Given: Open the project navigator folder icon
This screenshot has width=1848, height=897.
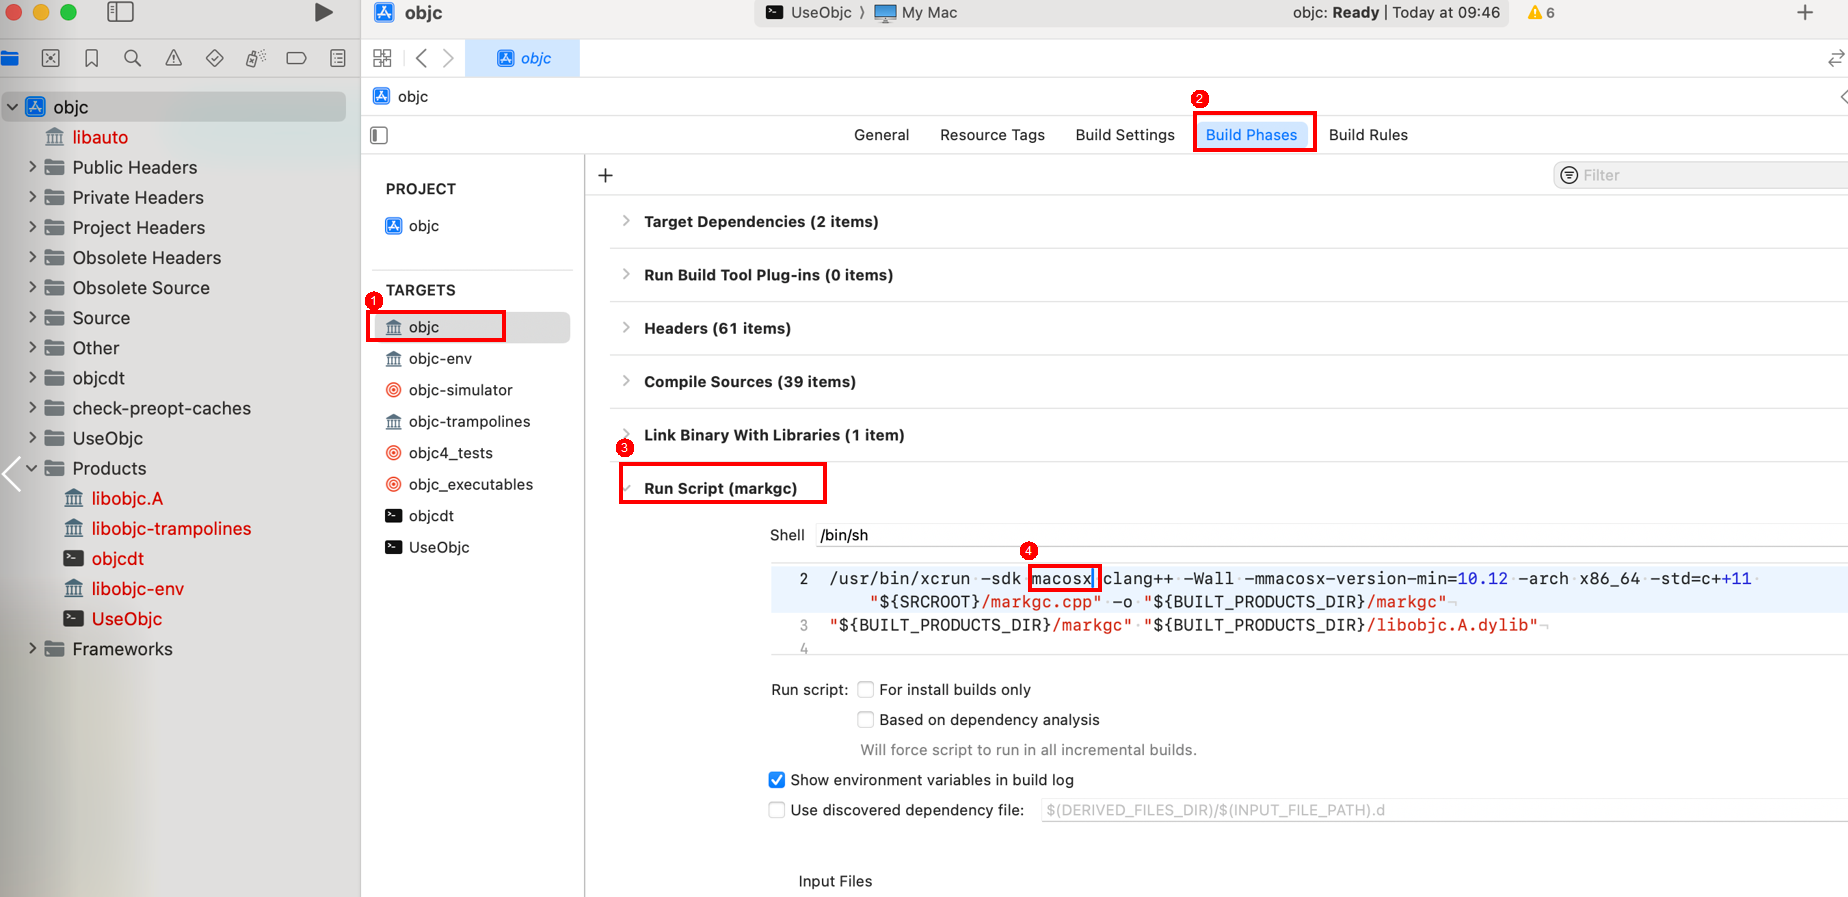Looking at the screenshot, I should pyautogui.click(x=10, y=58).
